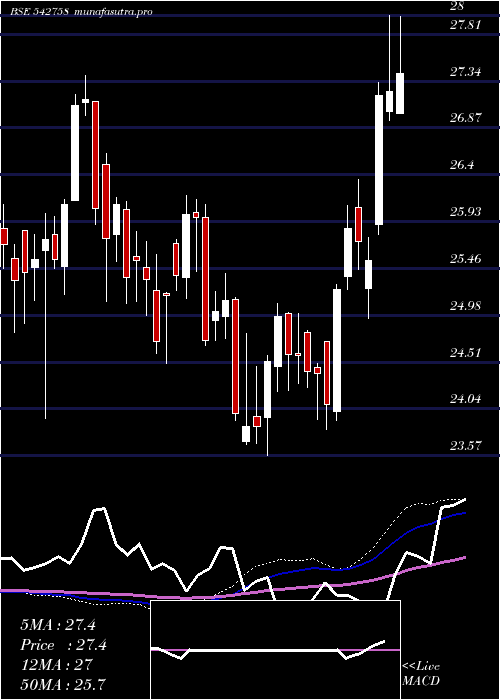Click the 50MA : 25.7 value
This screenshot has height=700, width=500.
[63, 684]
